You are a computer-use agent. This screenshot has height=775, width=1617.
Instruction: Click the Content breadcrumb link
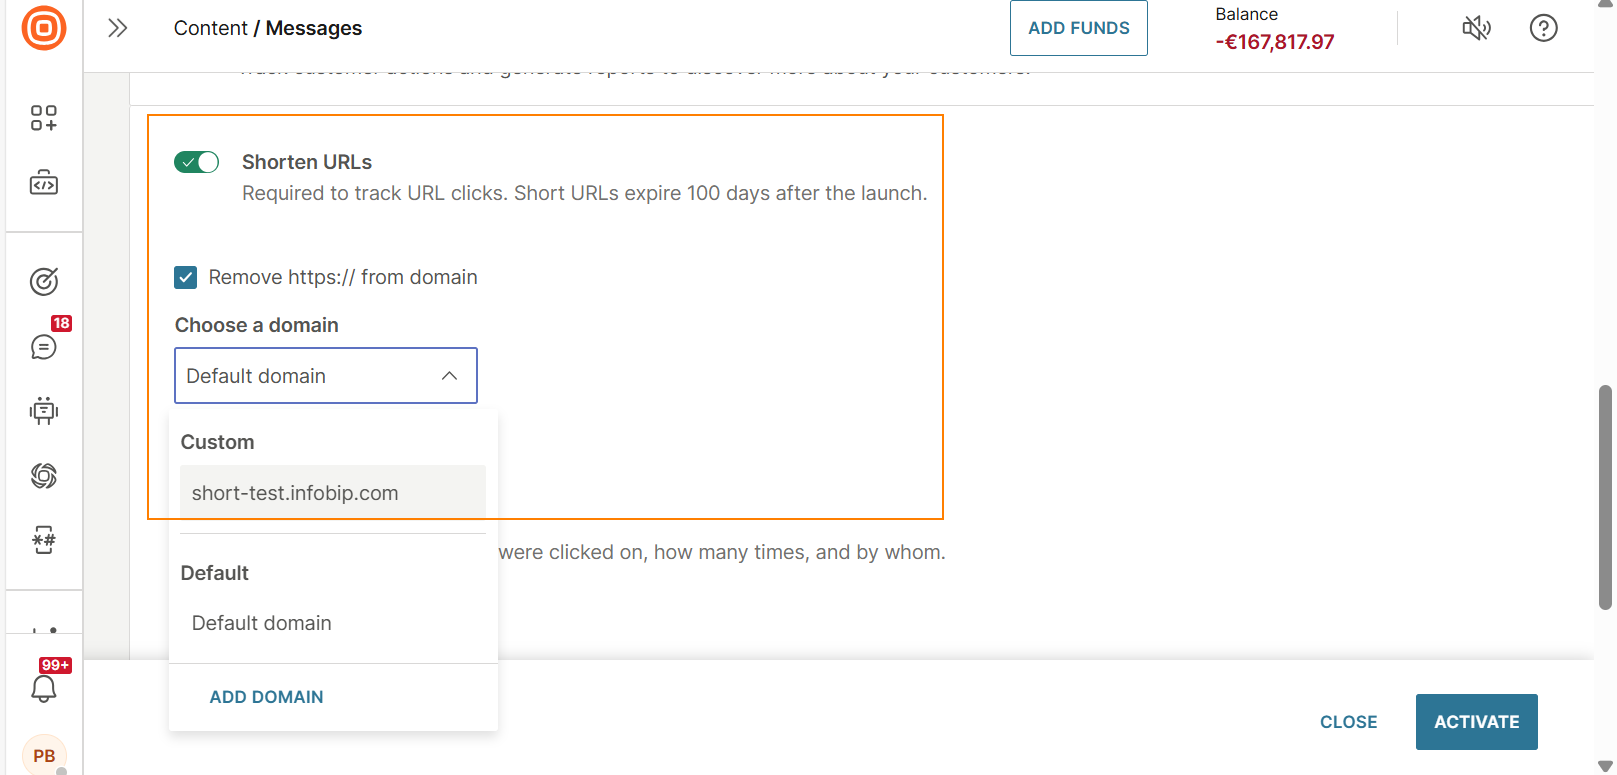click(210, 28)
